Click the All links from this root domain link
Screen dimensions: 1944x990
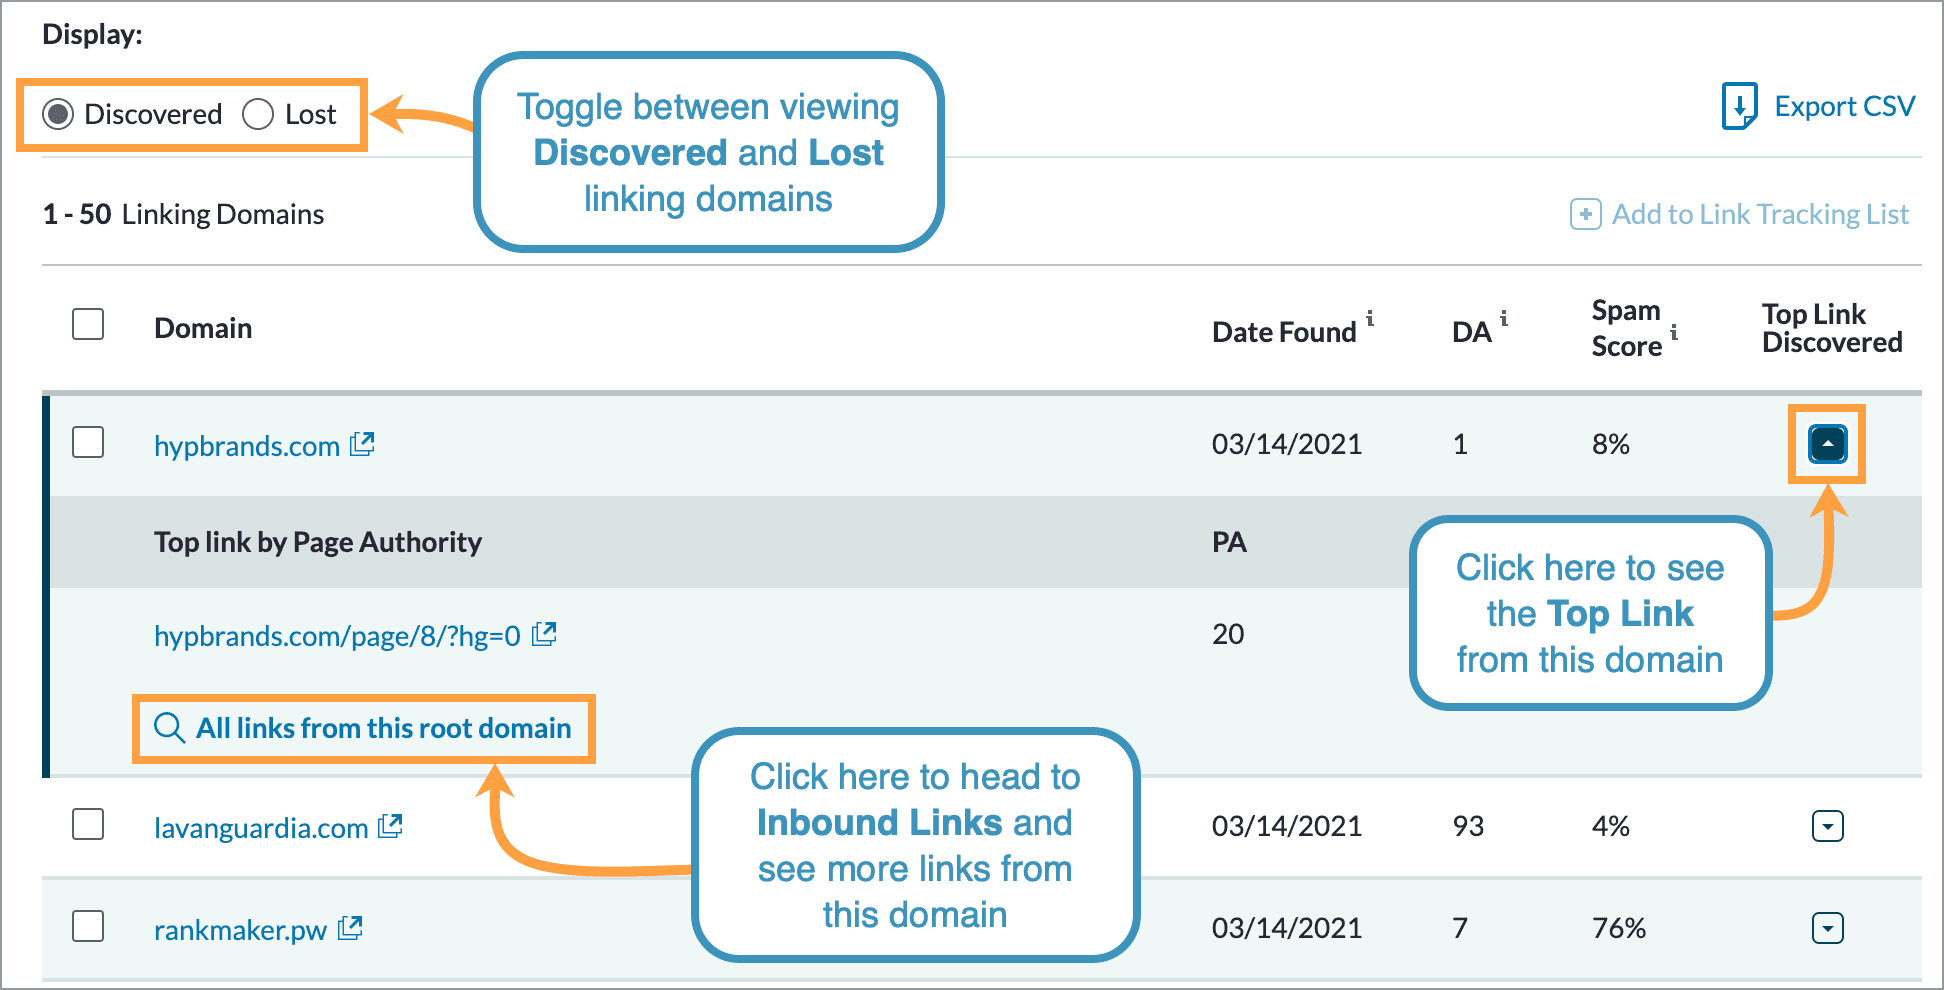384,728
